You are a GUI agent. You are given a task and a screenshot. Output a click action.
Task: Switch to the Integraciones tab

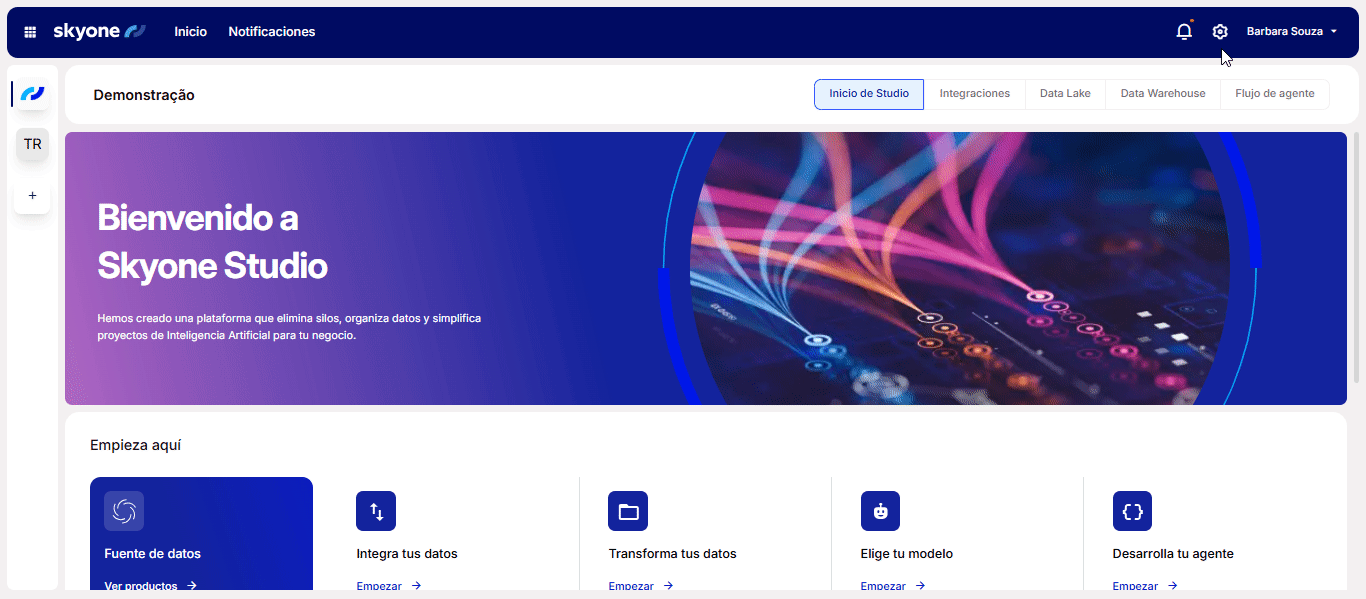point(974,94)
